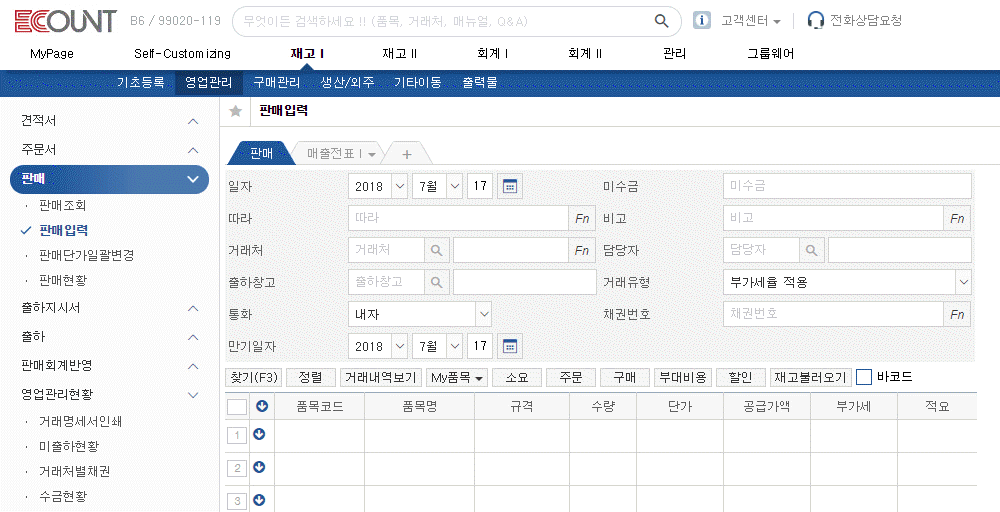Open the 재고 II menu
This screenshot has width=1000, height=512.
[400, 54]
